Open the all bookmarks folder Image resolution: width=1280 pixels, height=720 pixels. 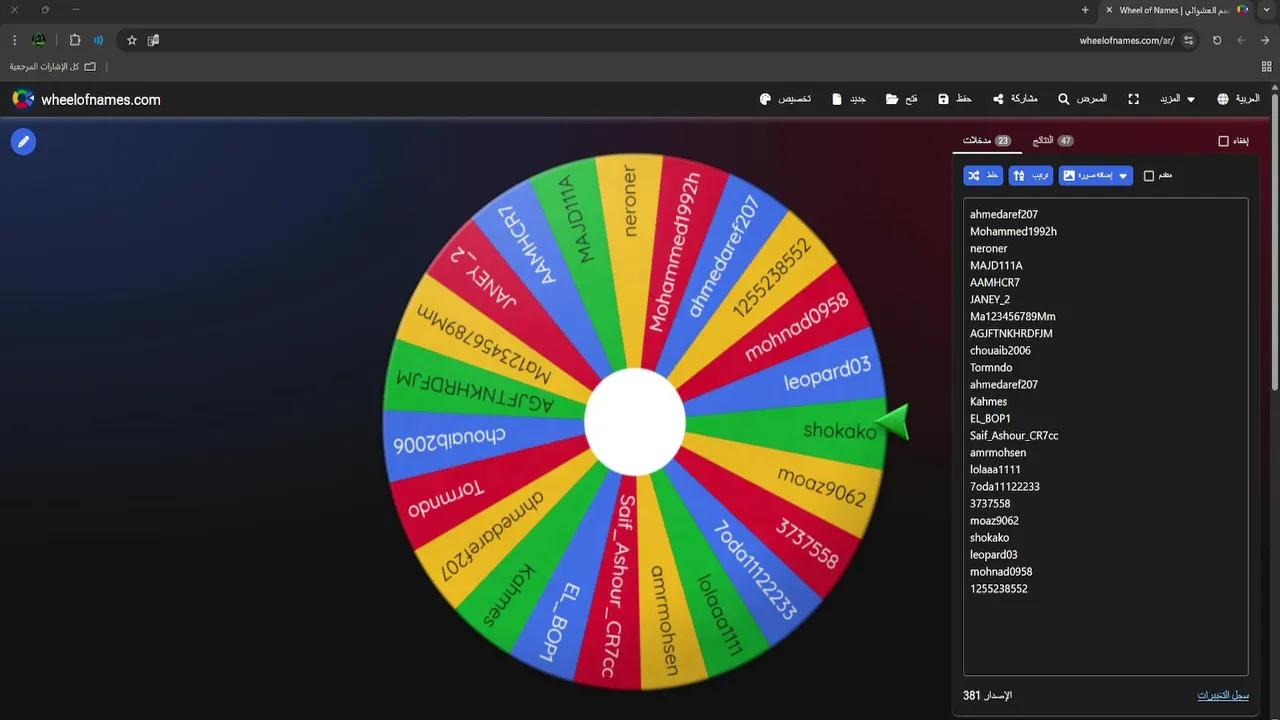coord(53,66)
